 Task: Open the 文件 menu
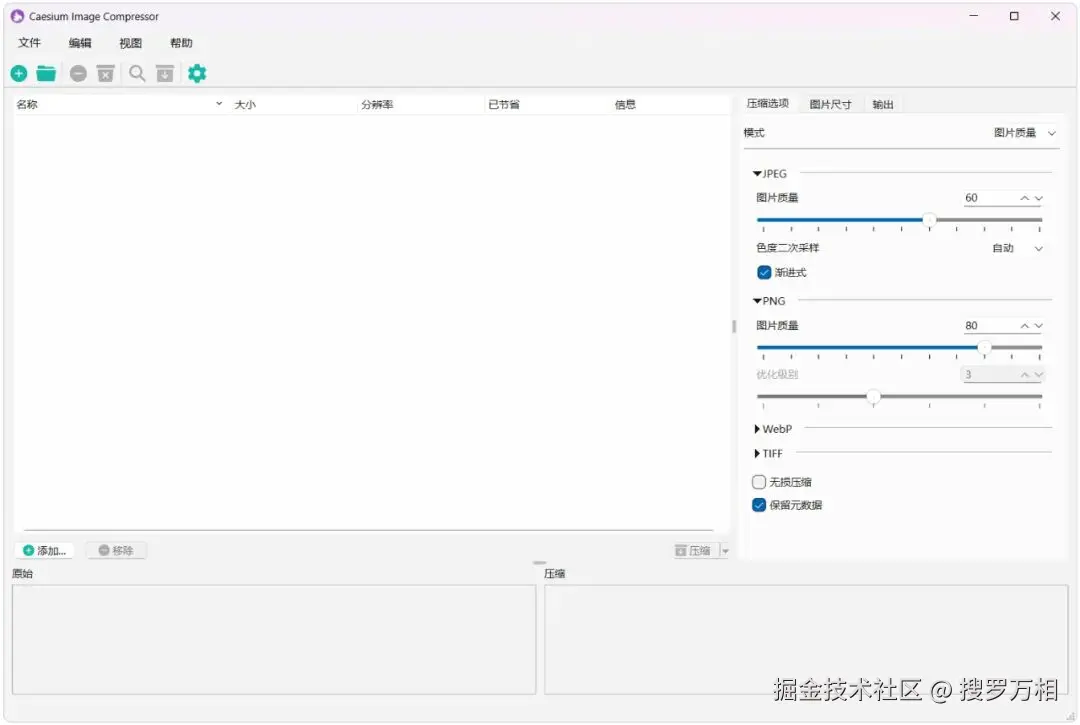[x=30, y=43]
